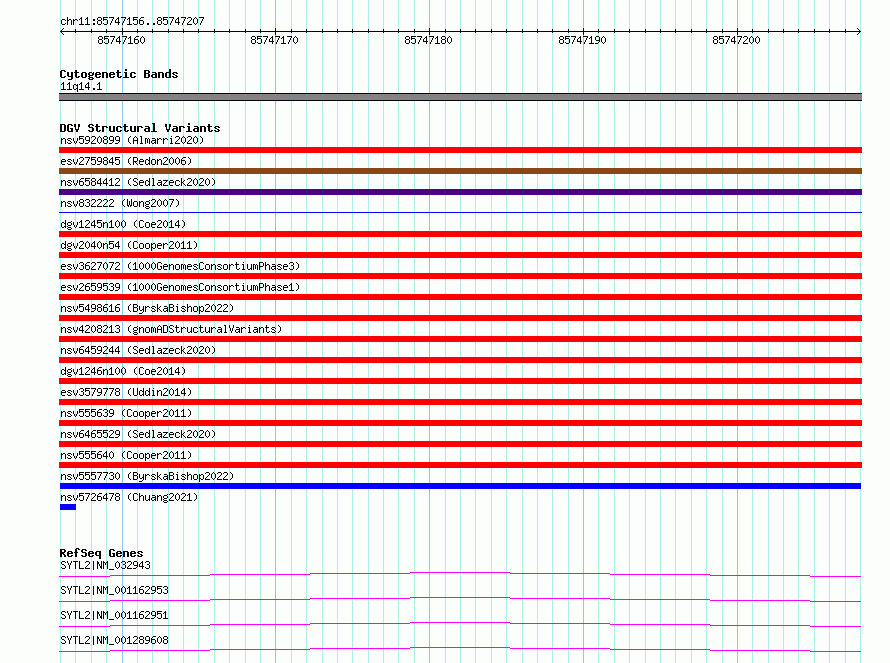Click the red bar under dgv1246n100

click(x=460, y=381)
